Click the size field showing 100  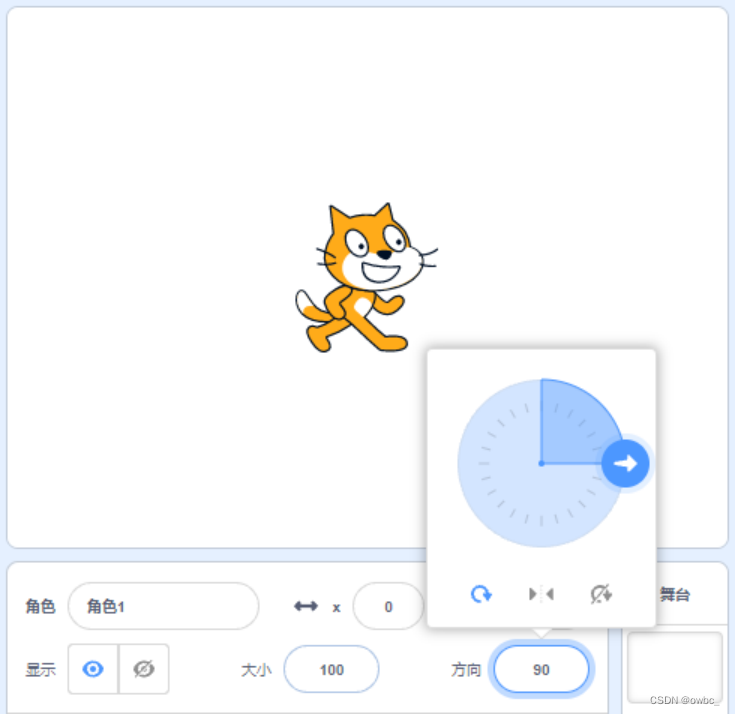tap(331, 669)
